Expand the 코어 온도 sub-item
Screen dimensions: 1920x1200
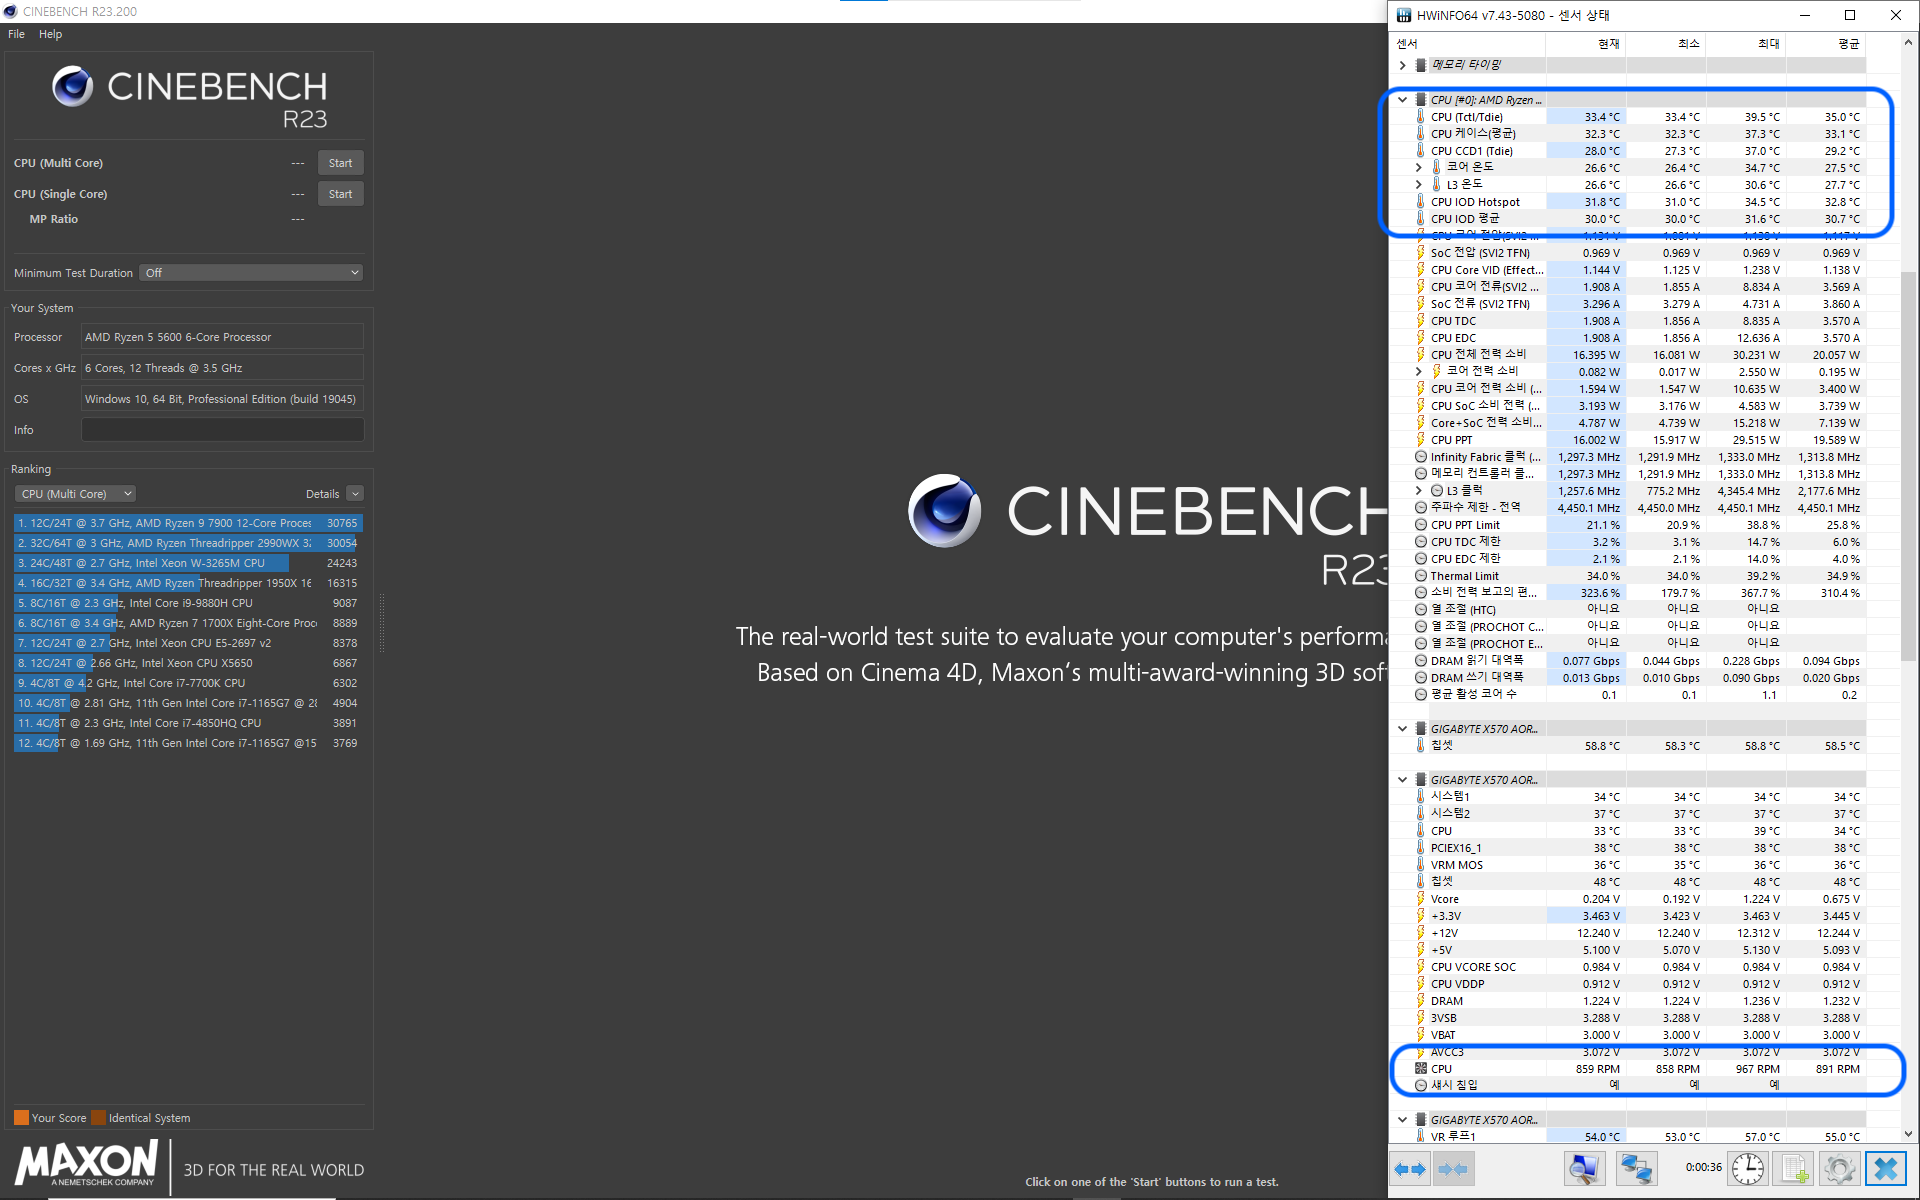[x=1418, y=168]
